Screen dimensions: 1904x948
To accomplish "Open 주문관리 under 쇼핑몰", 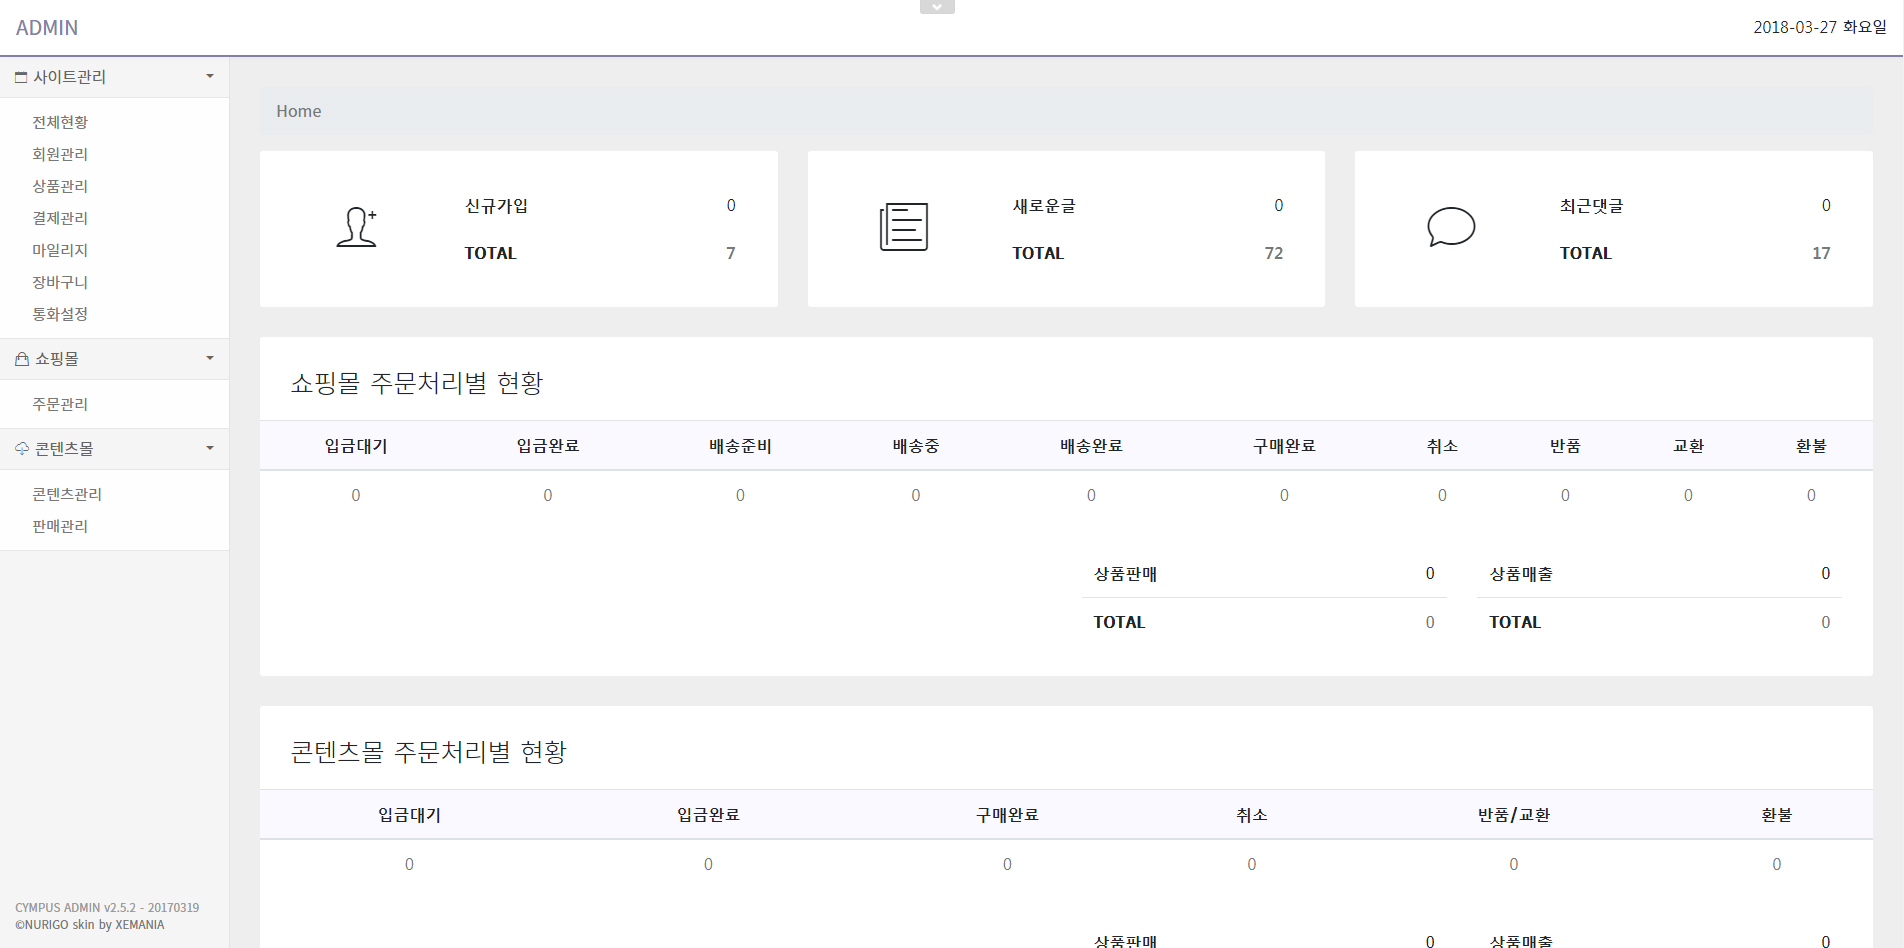I will 60,404.
